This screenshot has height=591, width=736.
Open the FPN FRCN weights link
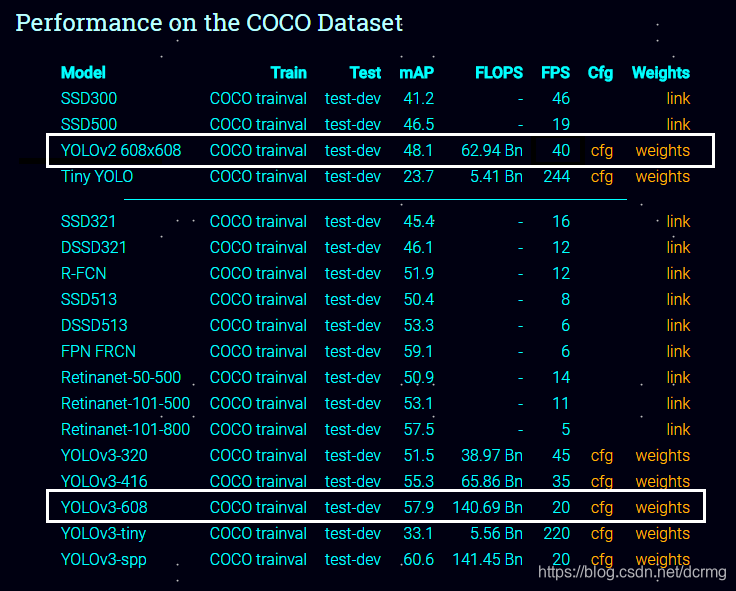click(678, 352)
